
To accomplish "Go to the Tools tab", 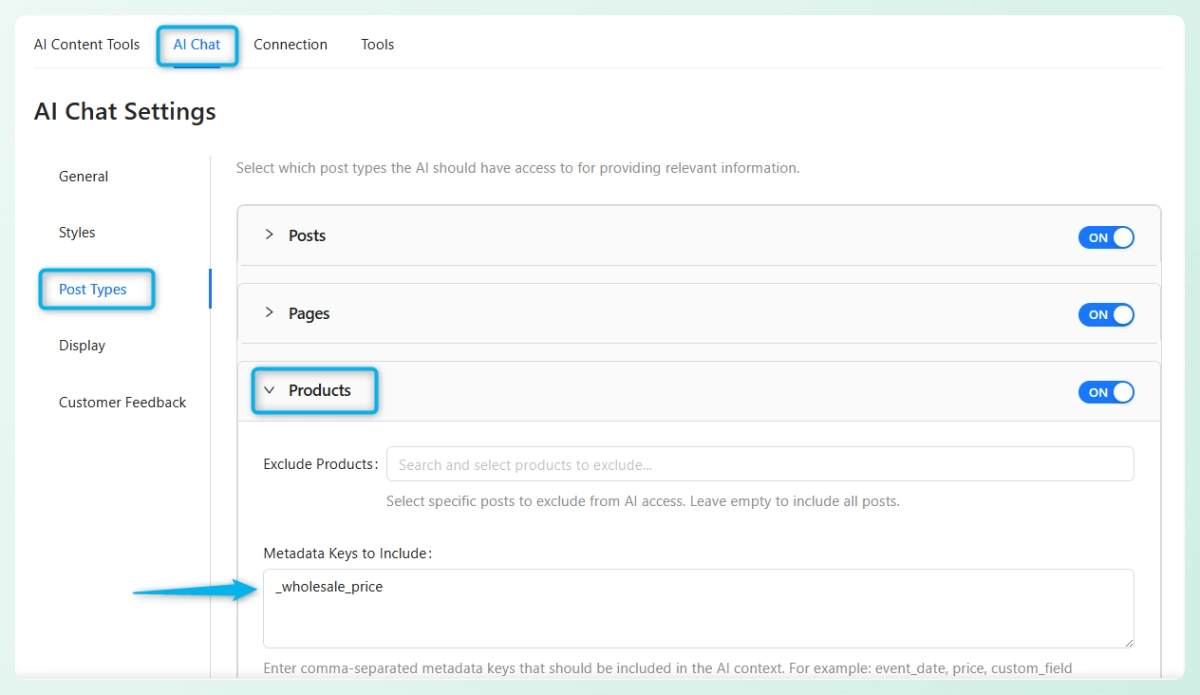I will [x=377, y=44].
